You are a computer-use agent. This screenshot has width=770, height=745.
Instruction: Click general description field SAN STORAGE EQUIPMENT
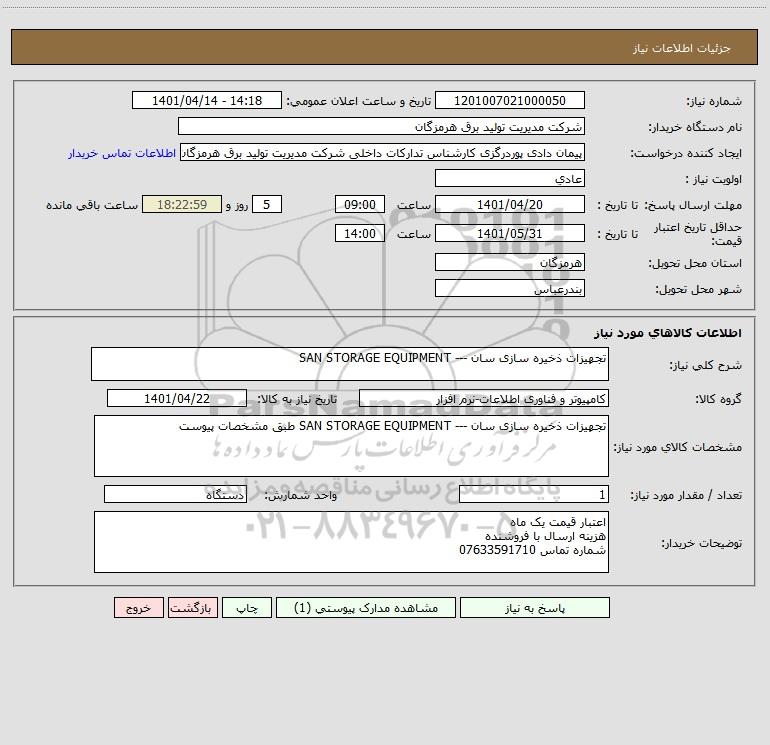pos(350,364)
